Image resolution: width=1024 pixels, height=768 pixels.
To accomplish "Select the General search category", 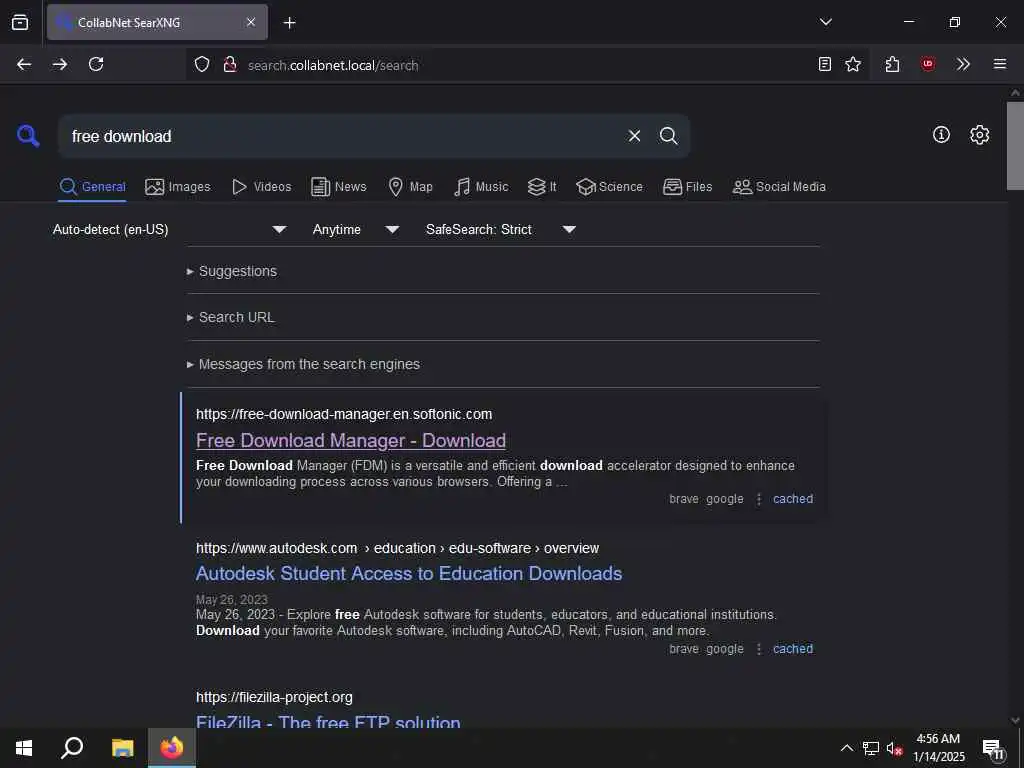I will 92,187.
